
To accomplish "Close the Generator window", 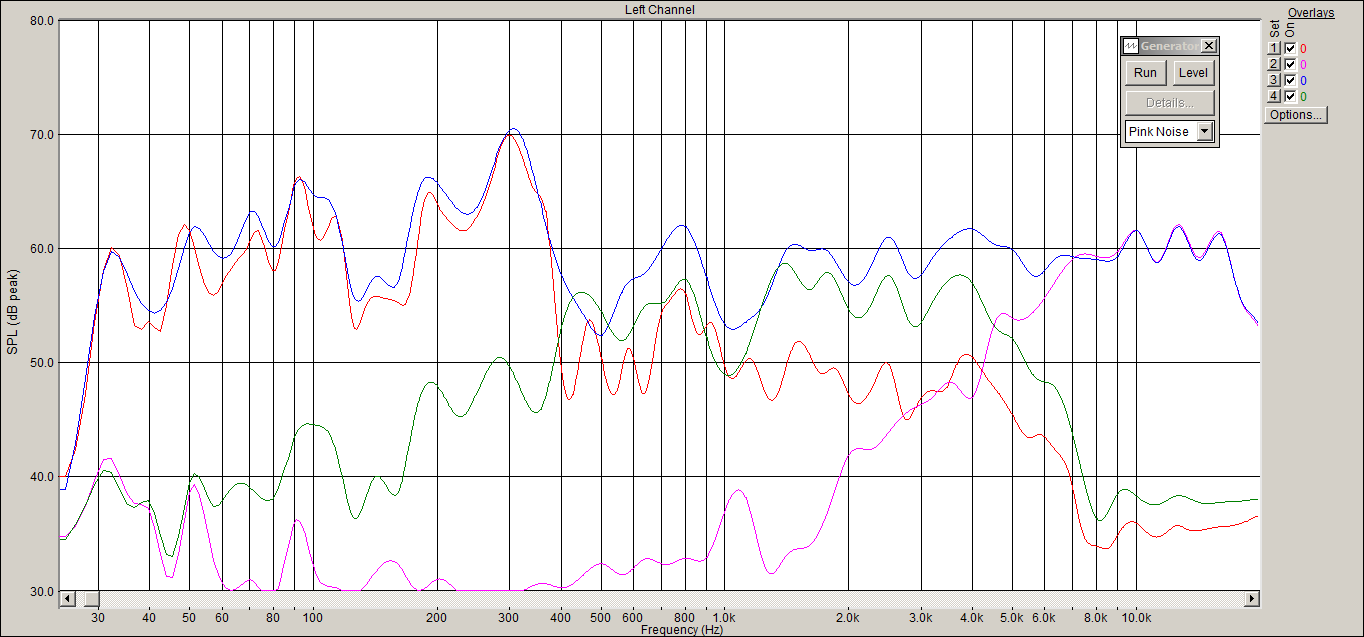I will click(x=1209, y=46).
